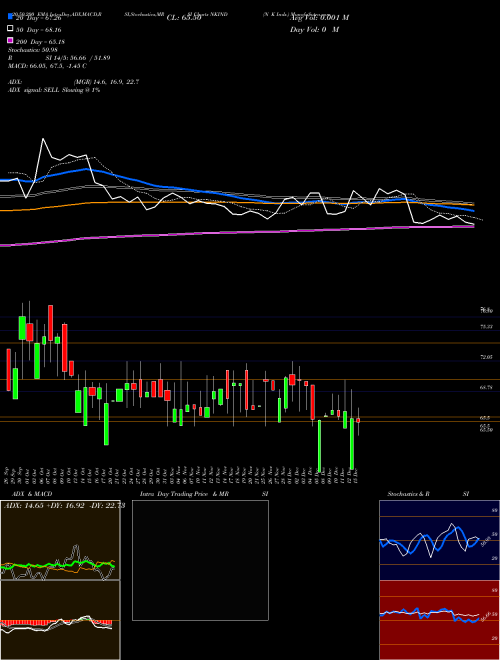
Task: Click 'Intra Day Trading Price & MRSI' panel title
Action: click(x=204, y=494)
